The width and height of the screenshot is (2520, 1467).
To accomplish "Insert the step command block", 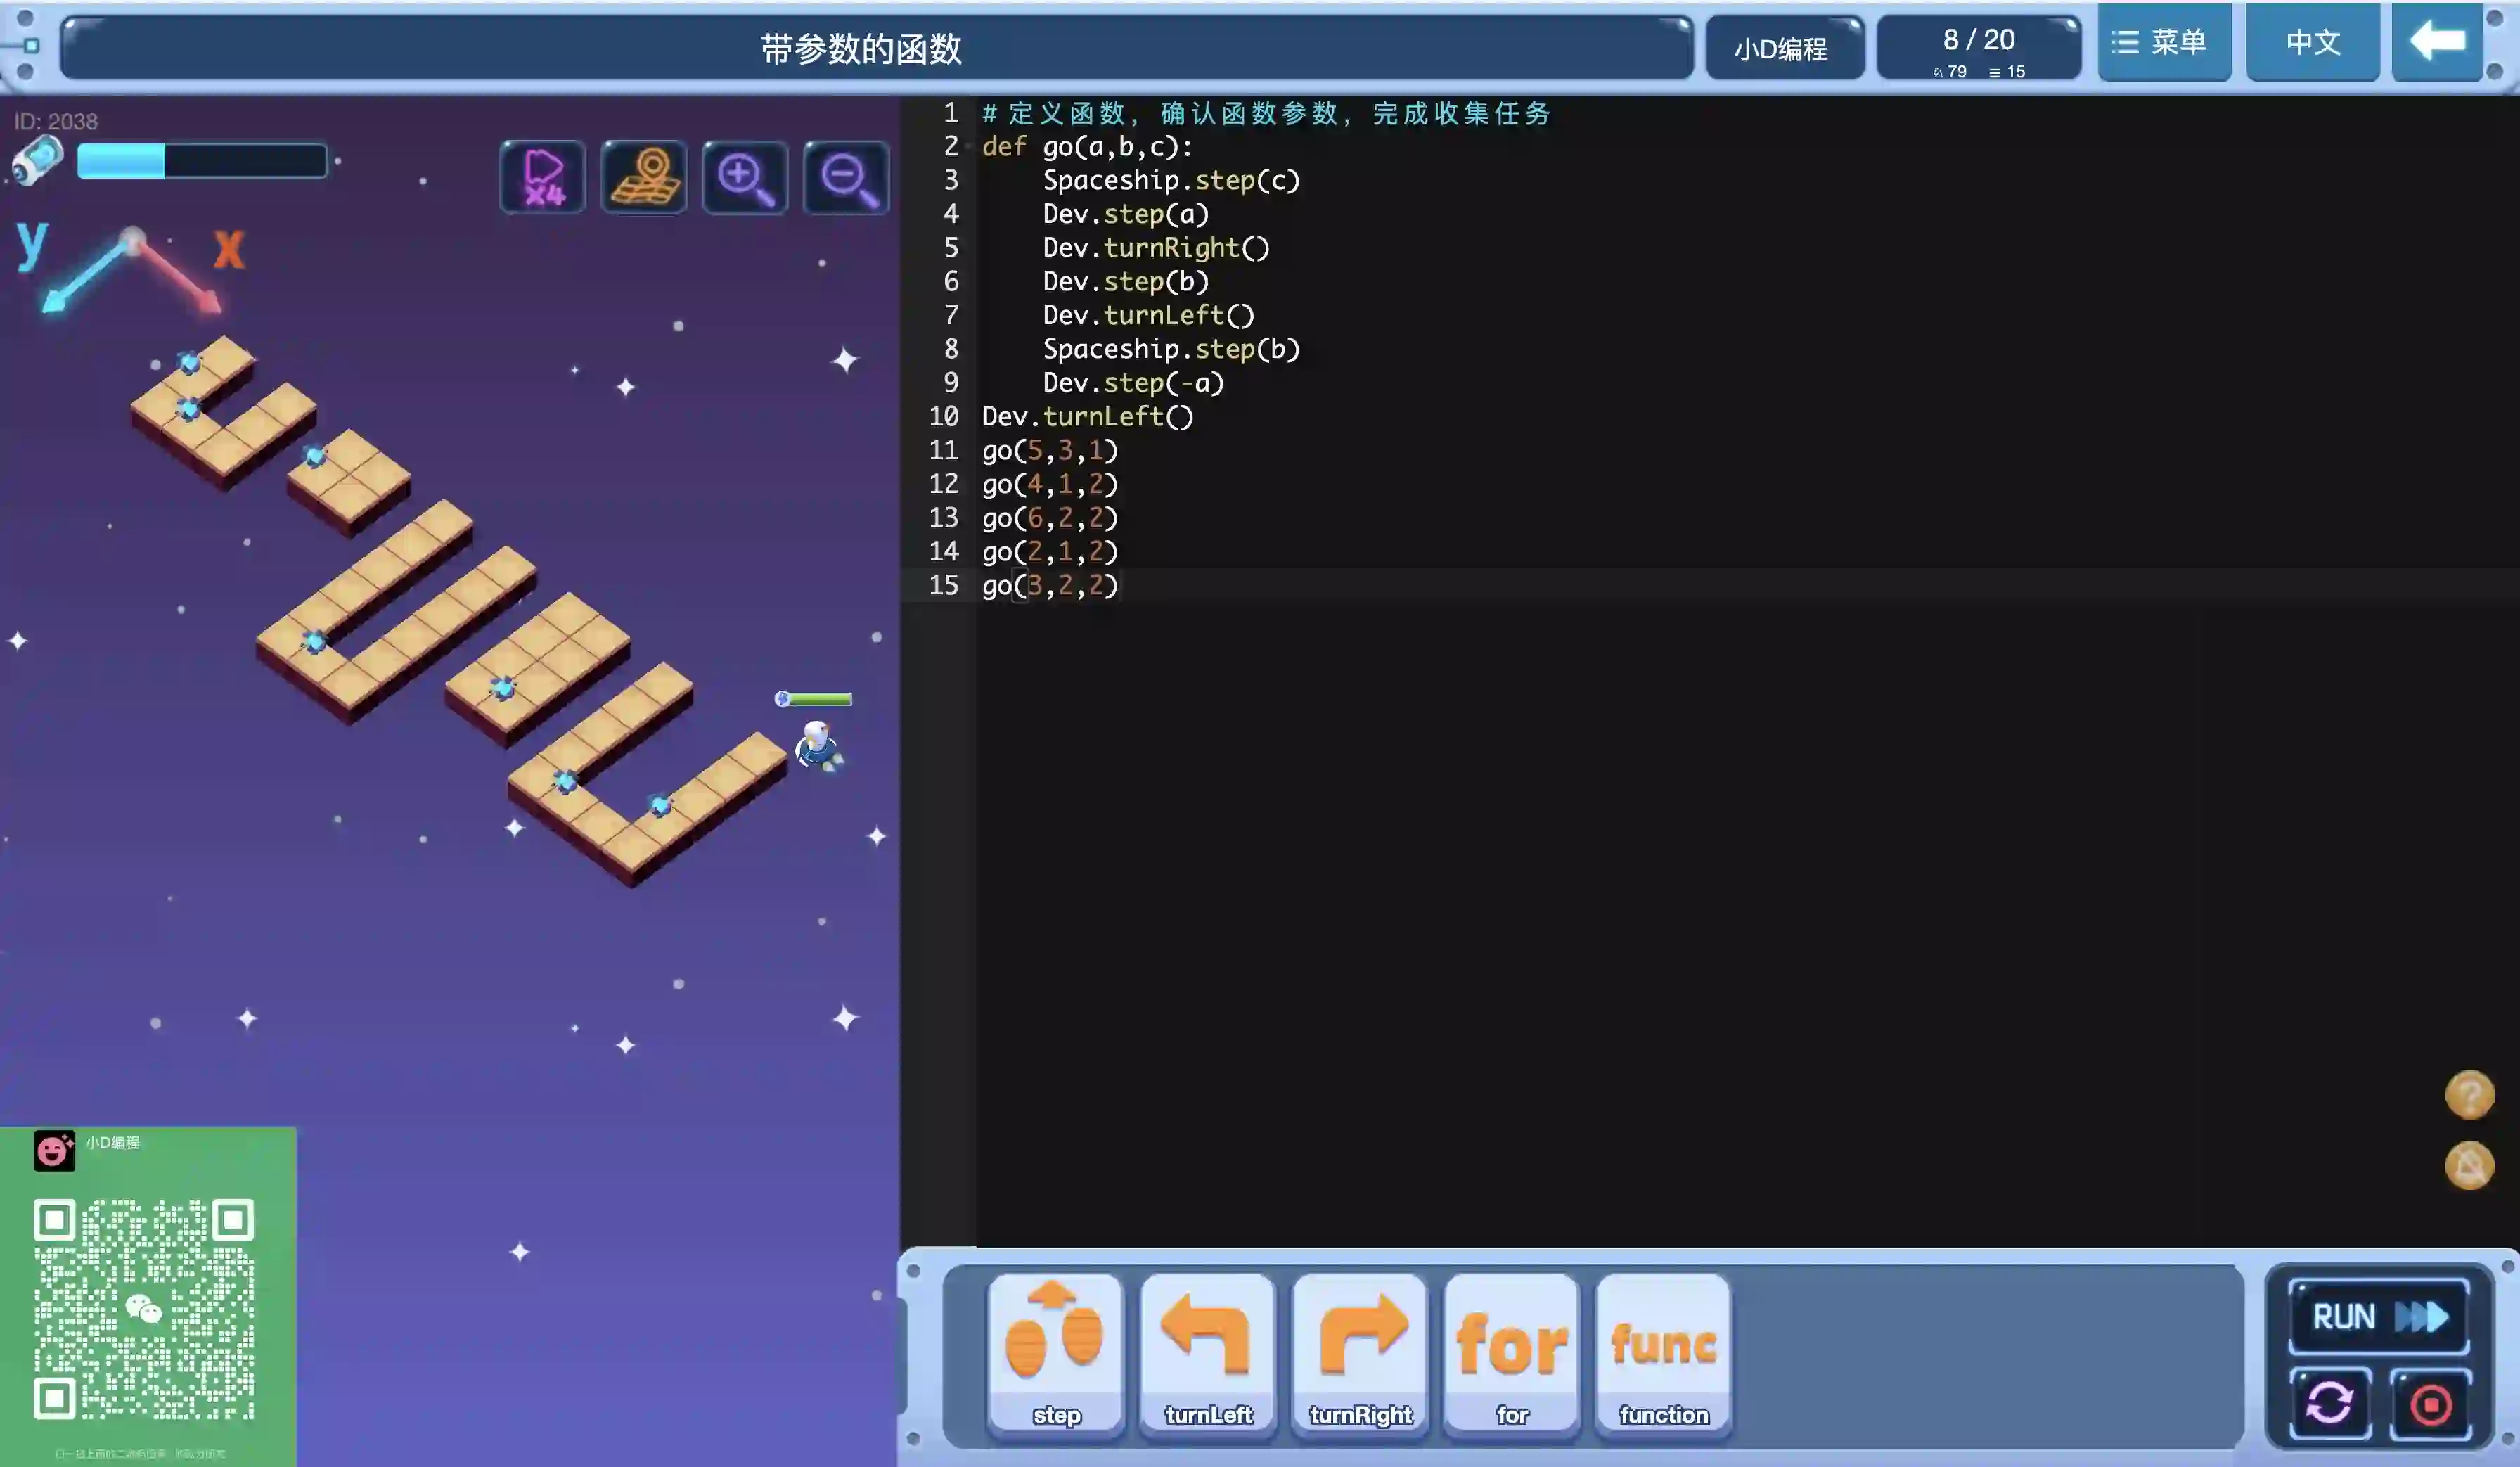I will 1056,1352.
